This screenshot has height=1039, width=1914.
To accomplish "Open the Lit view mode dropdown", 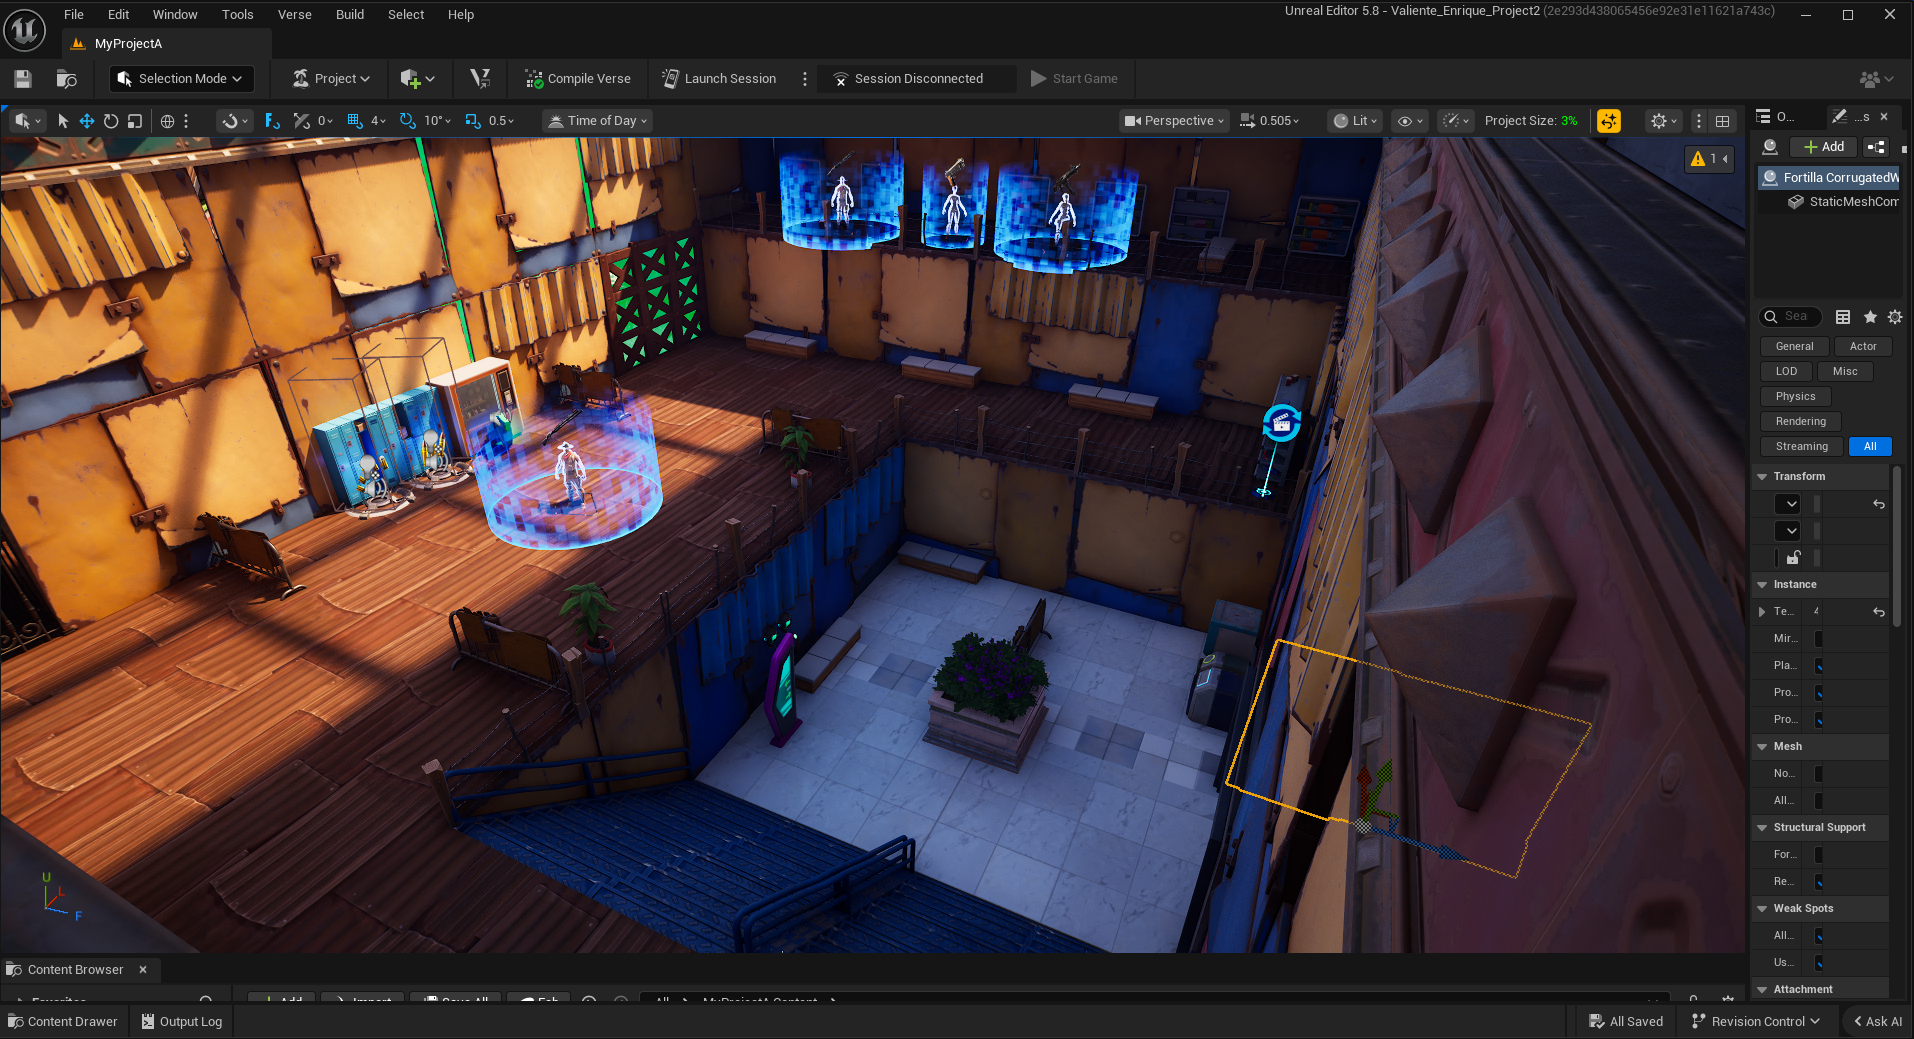I will point(1355,121).
